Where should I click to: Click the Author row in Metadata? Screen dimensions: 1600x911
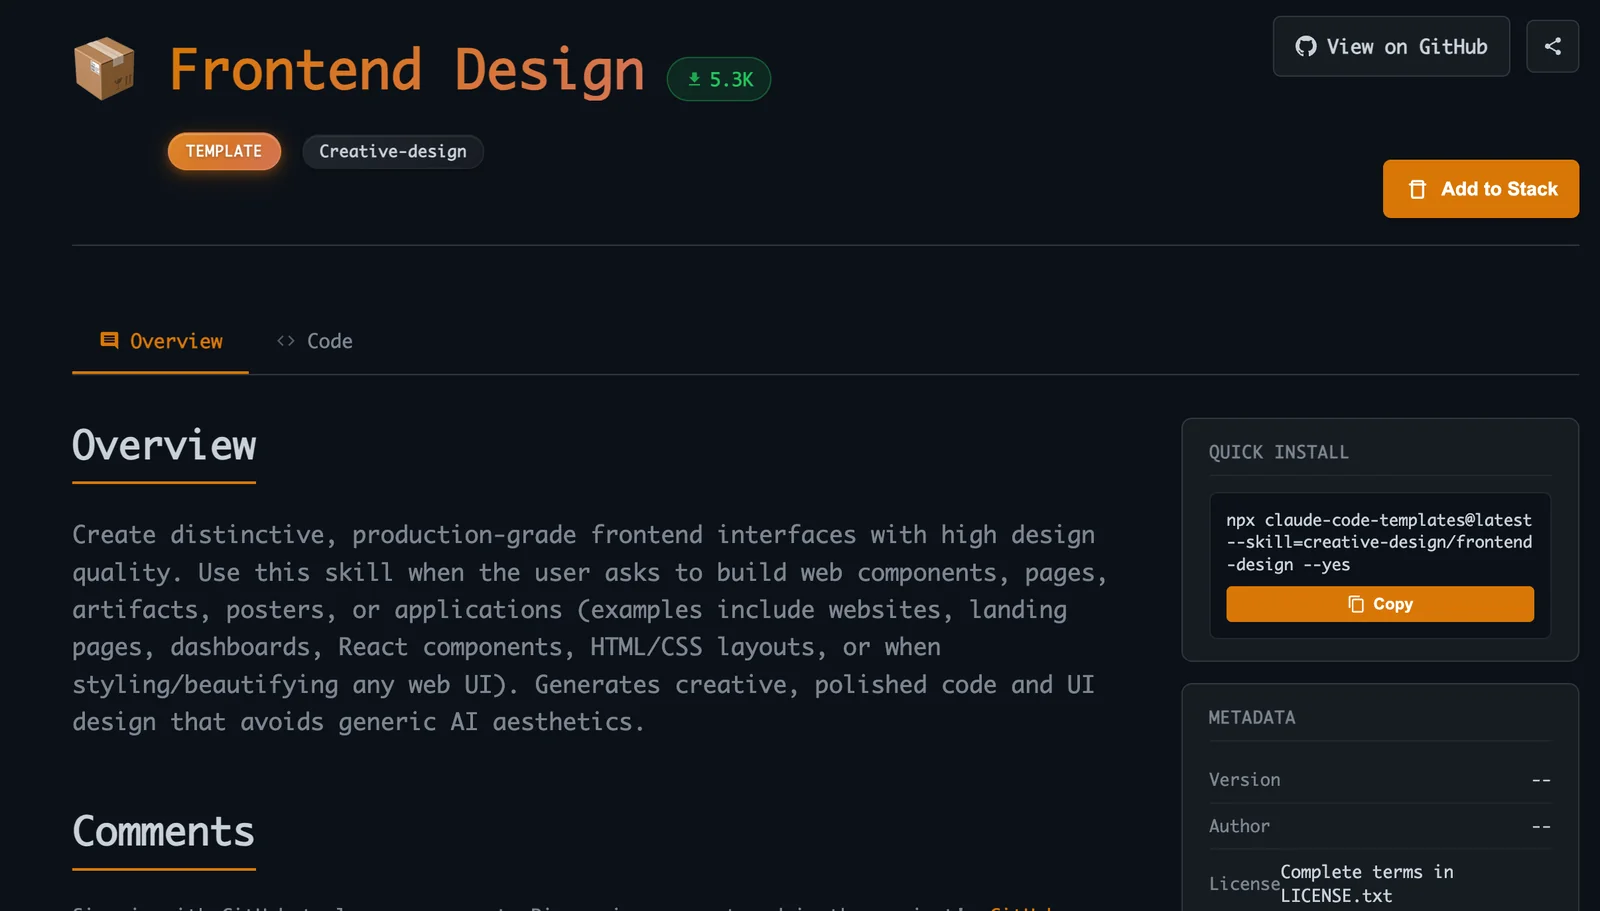[x=1378, y=826]
